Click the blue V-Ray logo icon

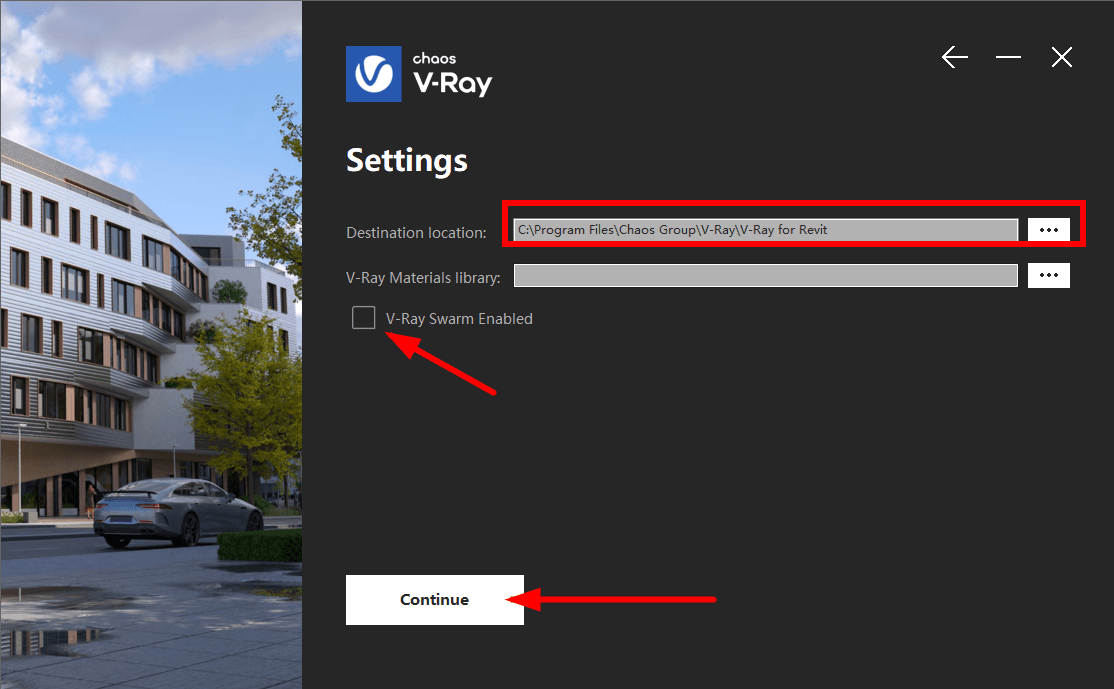[374, 74]
